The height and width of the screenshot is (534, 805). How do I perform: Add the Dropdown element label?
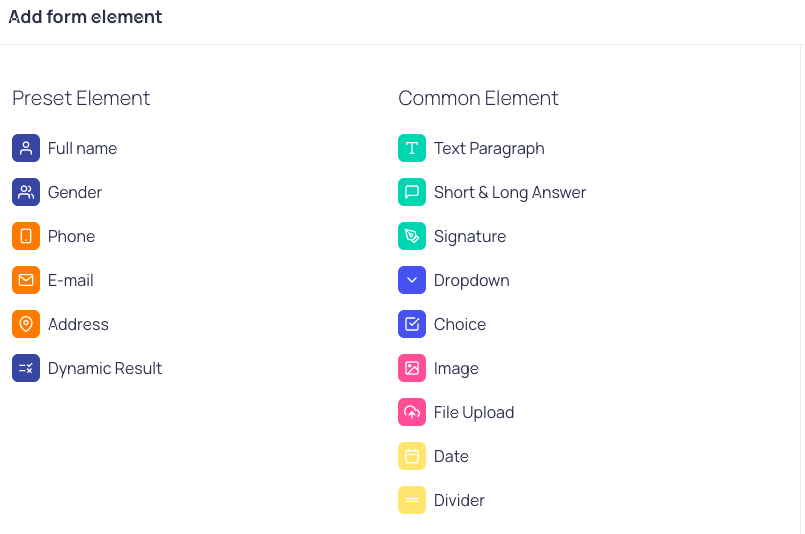click(472, 281)
